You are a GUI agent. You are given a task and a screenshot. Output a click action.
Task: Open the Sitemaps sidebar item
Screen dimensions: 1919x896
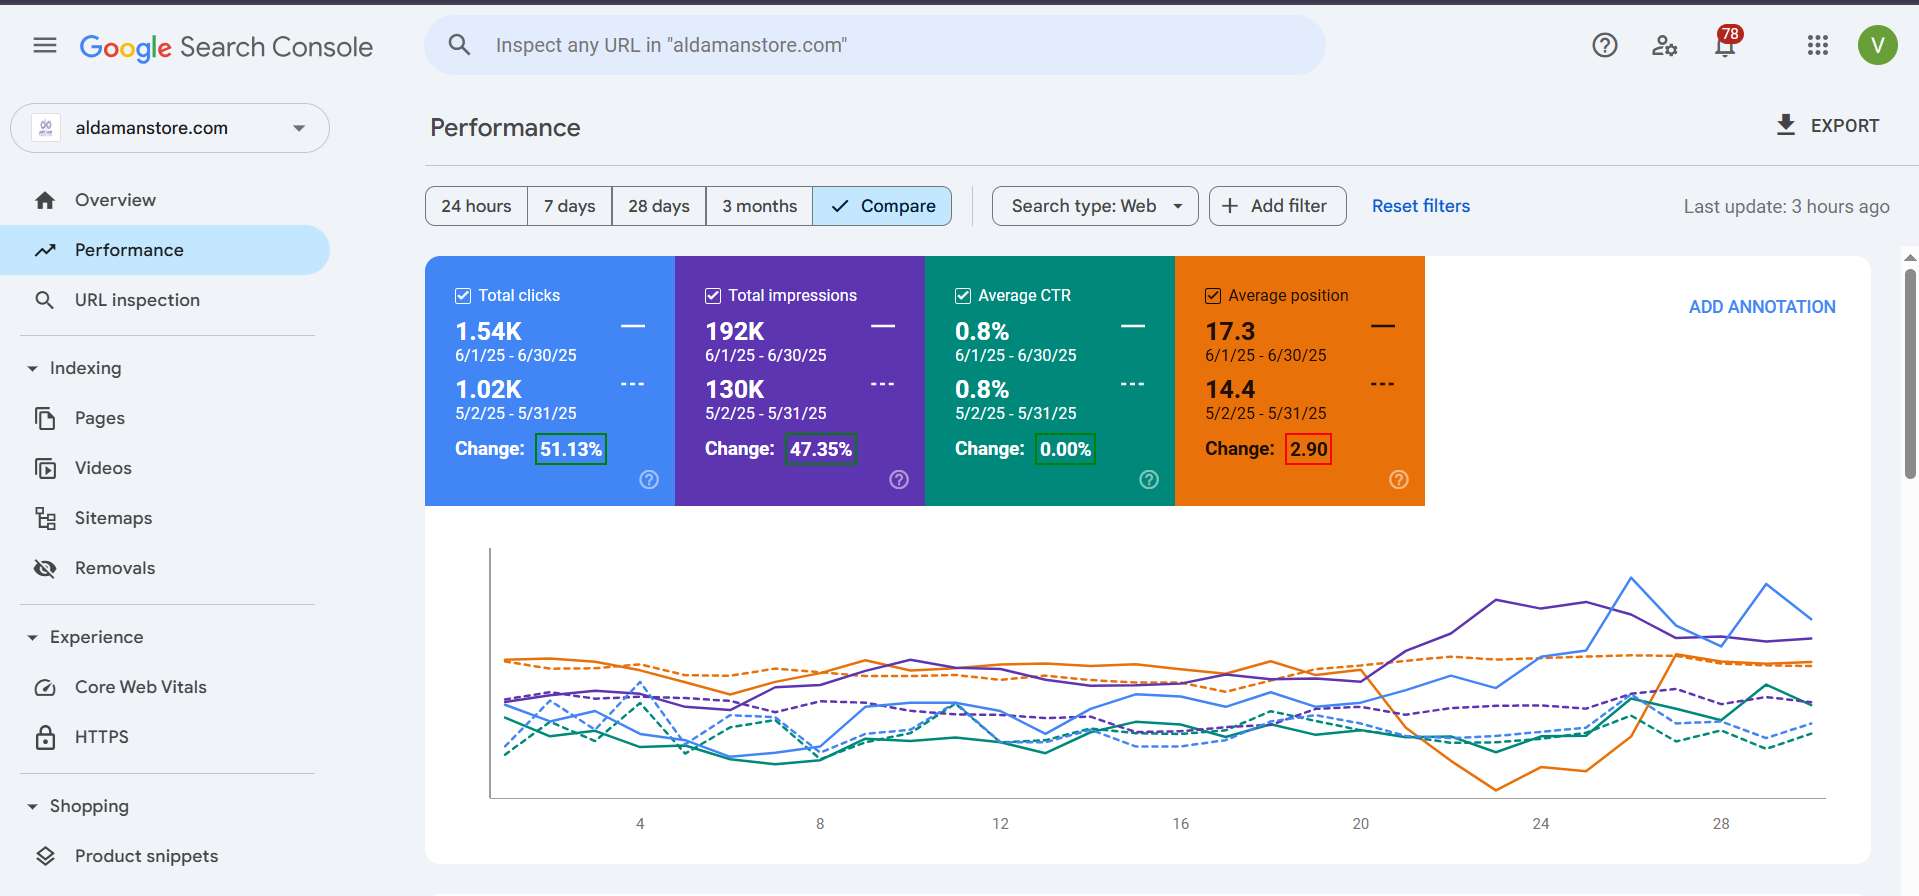tap(165, 518)
